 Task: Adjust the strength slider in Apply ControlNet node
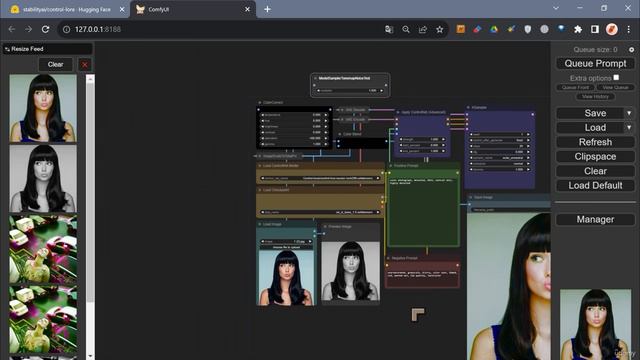pos(422,139)
